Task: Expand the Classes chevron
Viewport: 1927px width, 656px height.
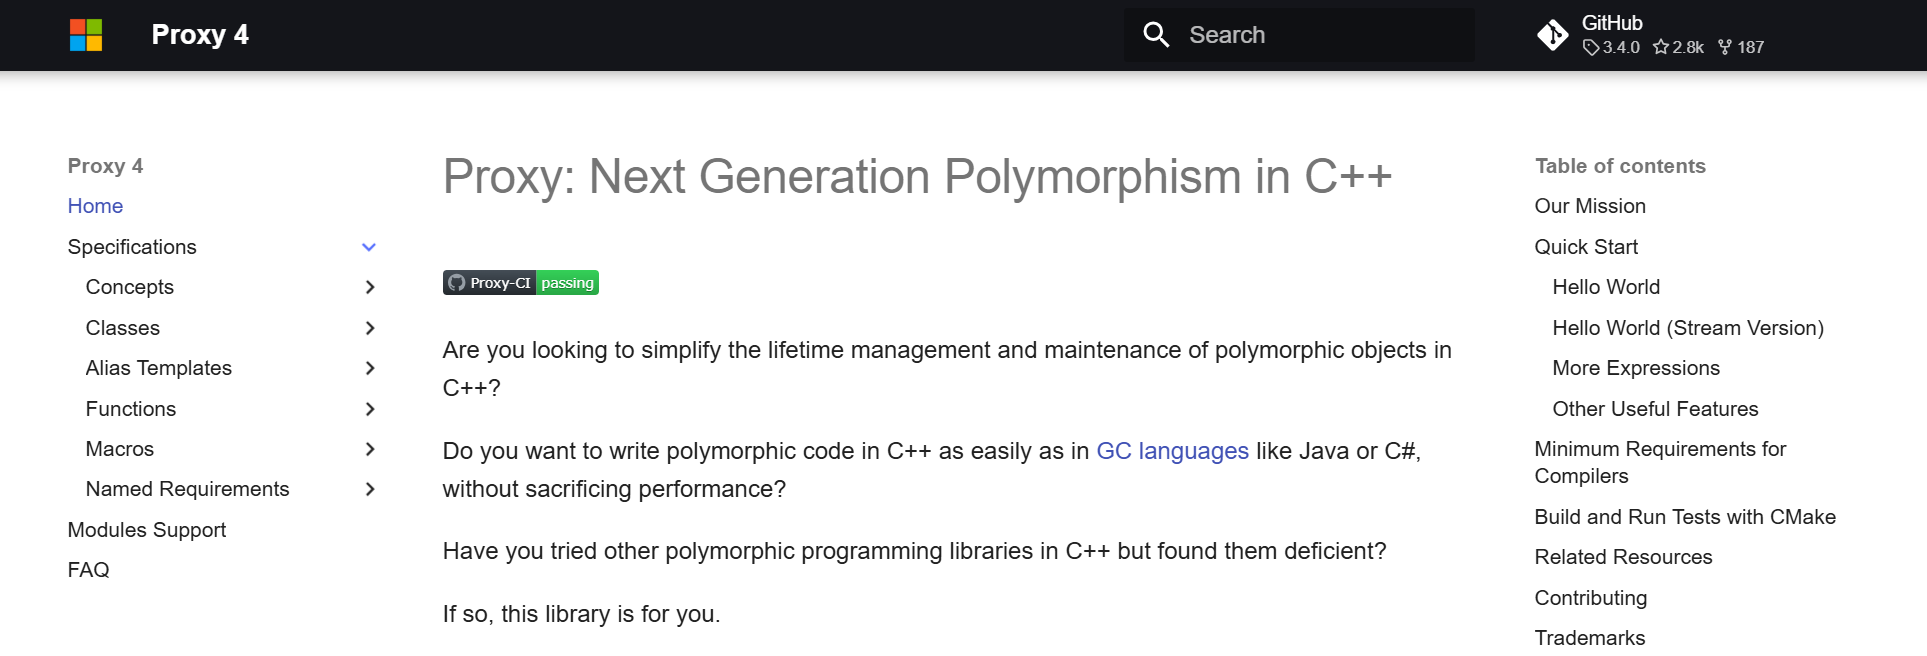Action: point(369,328)
